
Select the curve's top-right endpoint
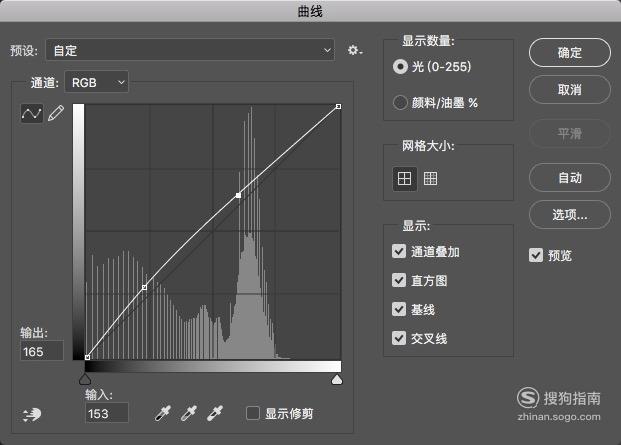(x=338, y=106)
